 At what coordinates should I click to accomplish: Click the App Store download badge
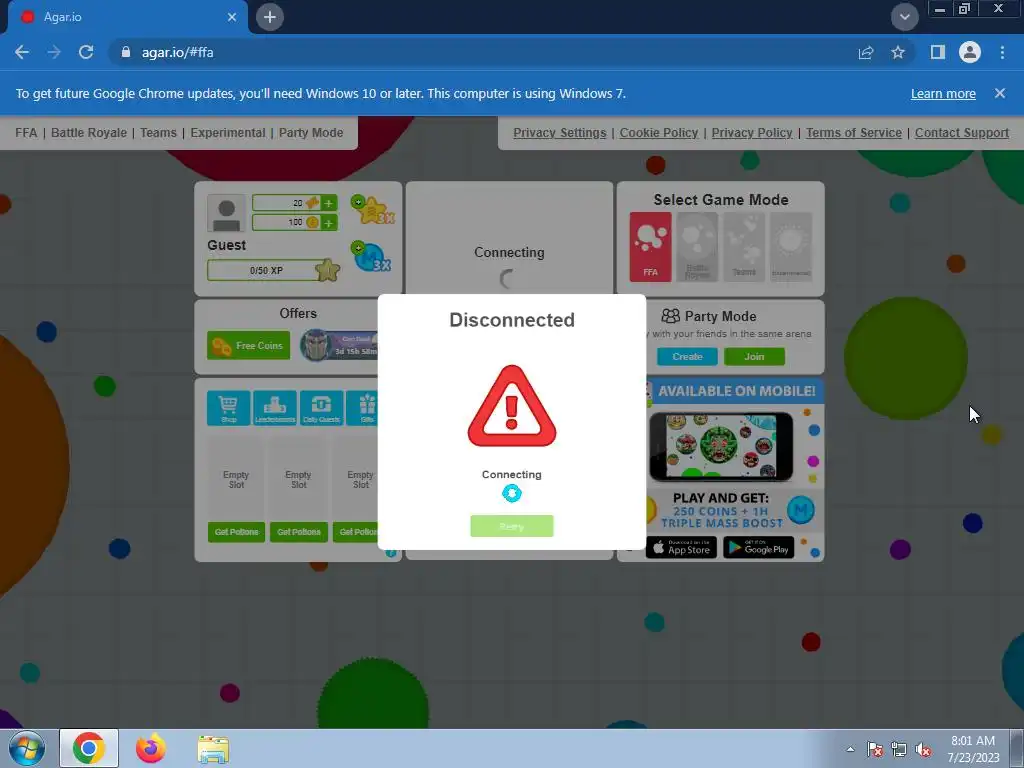[x=681, y=547]
